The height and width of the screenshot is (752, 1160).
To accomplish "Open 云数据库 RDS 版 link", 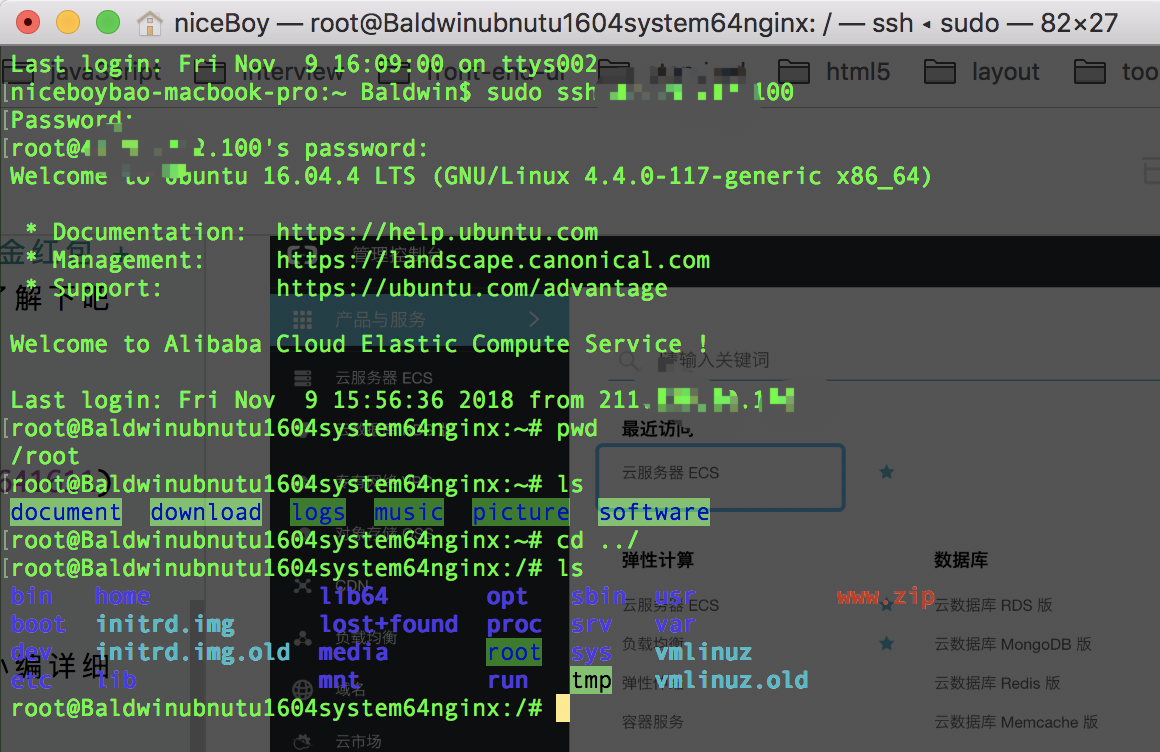I will click(993, 605).
